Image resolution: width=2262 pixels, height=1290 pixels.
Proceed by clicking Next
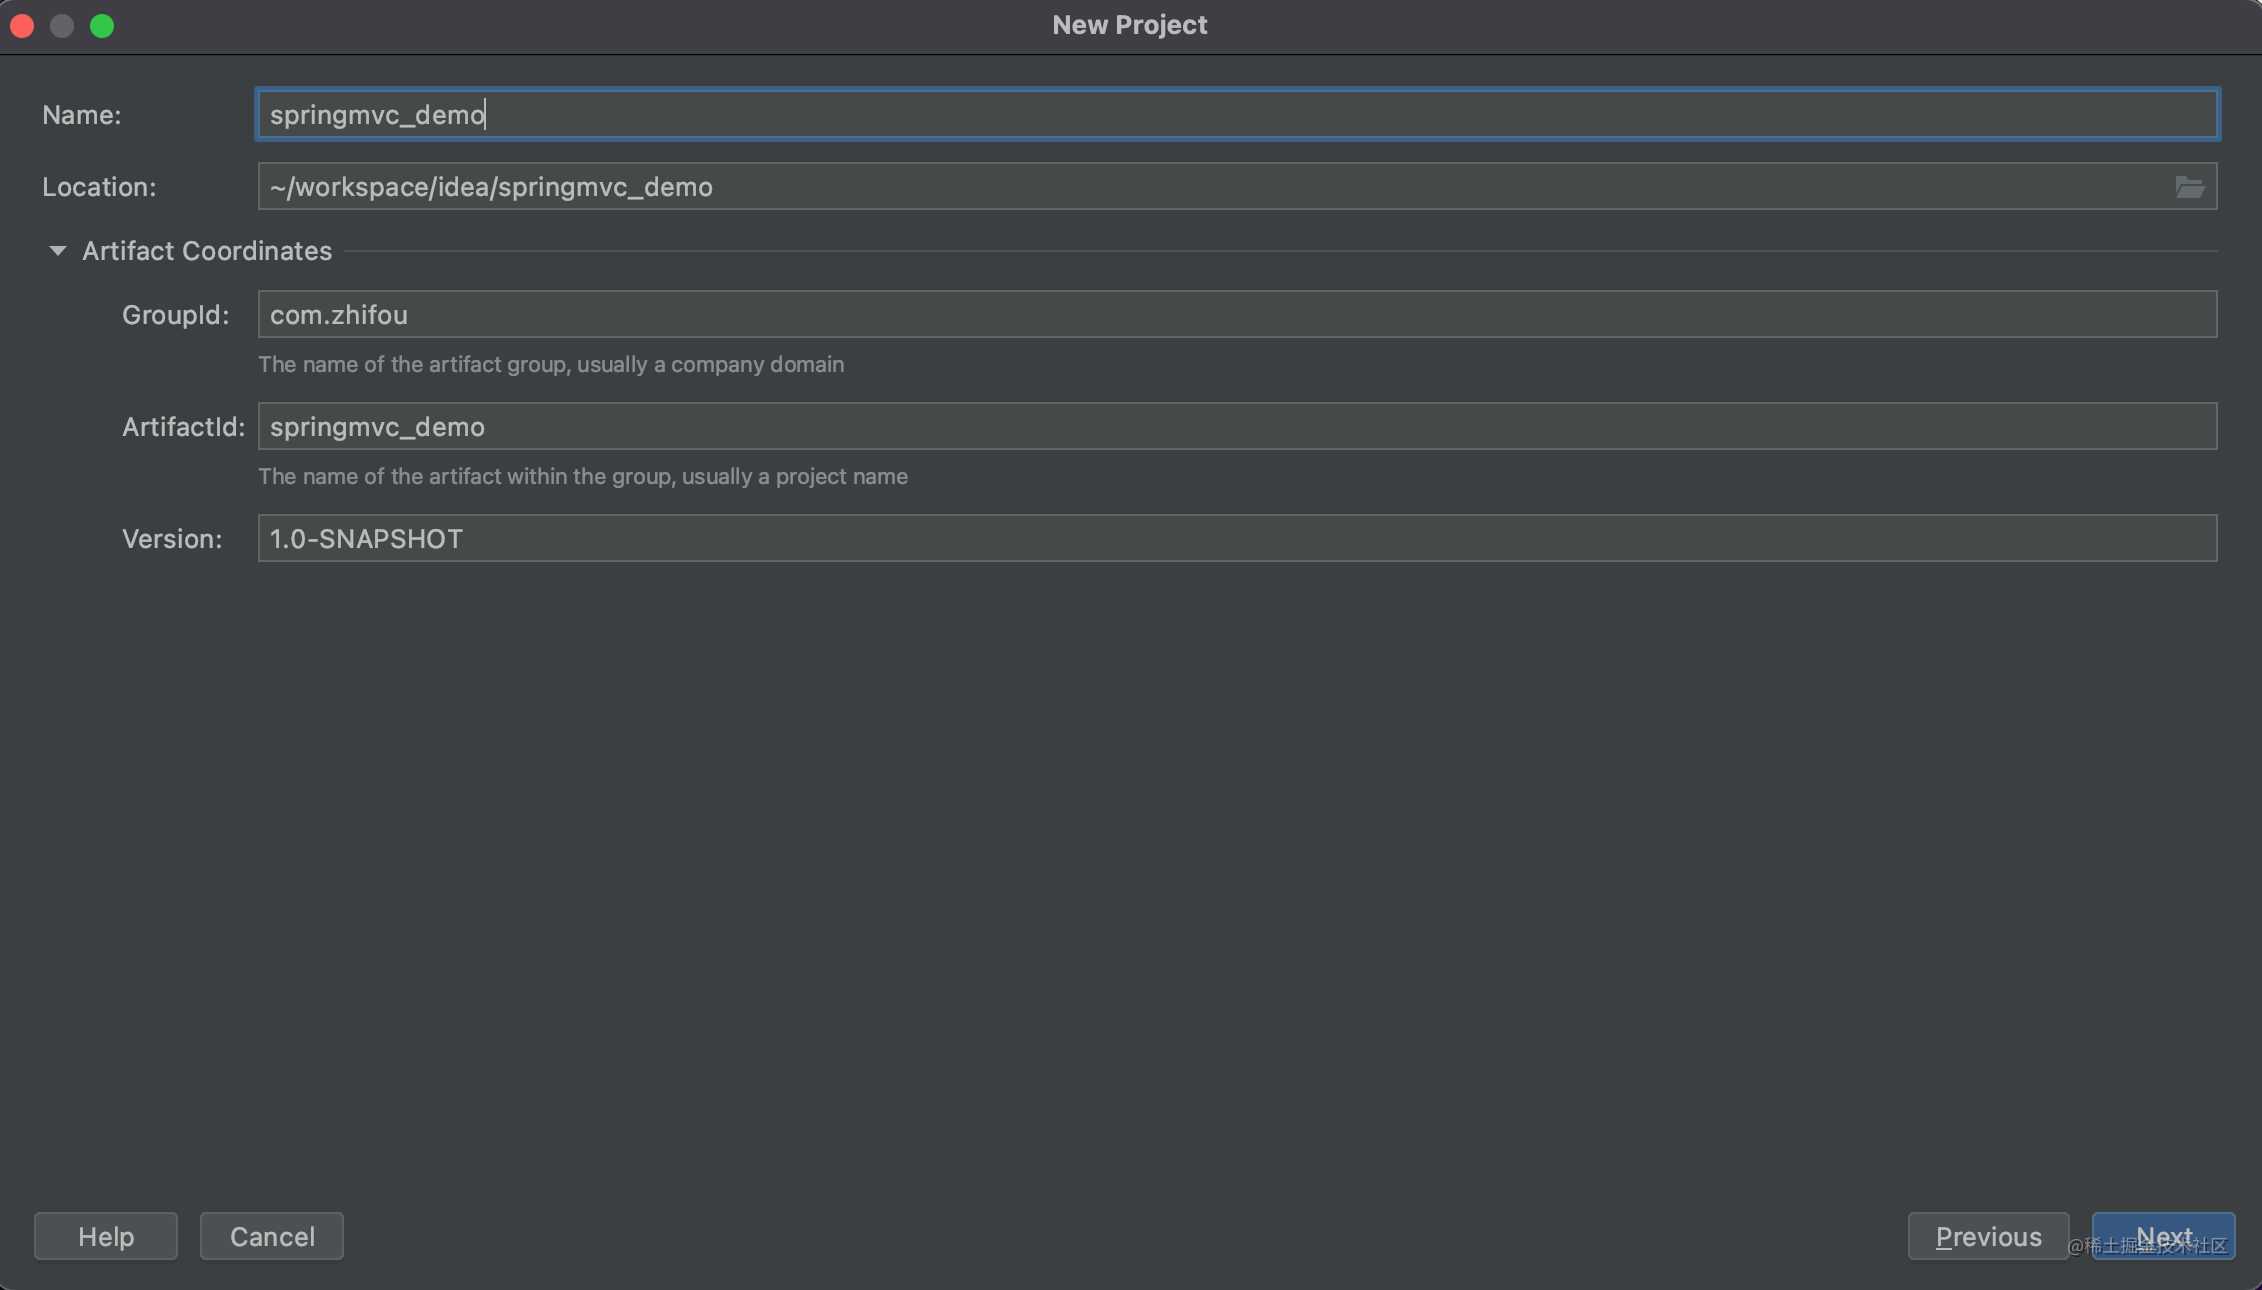click(2163, 1237)
